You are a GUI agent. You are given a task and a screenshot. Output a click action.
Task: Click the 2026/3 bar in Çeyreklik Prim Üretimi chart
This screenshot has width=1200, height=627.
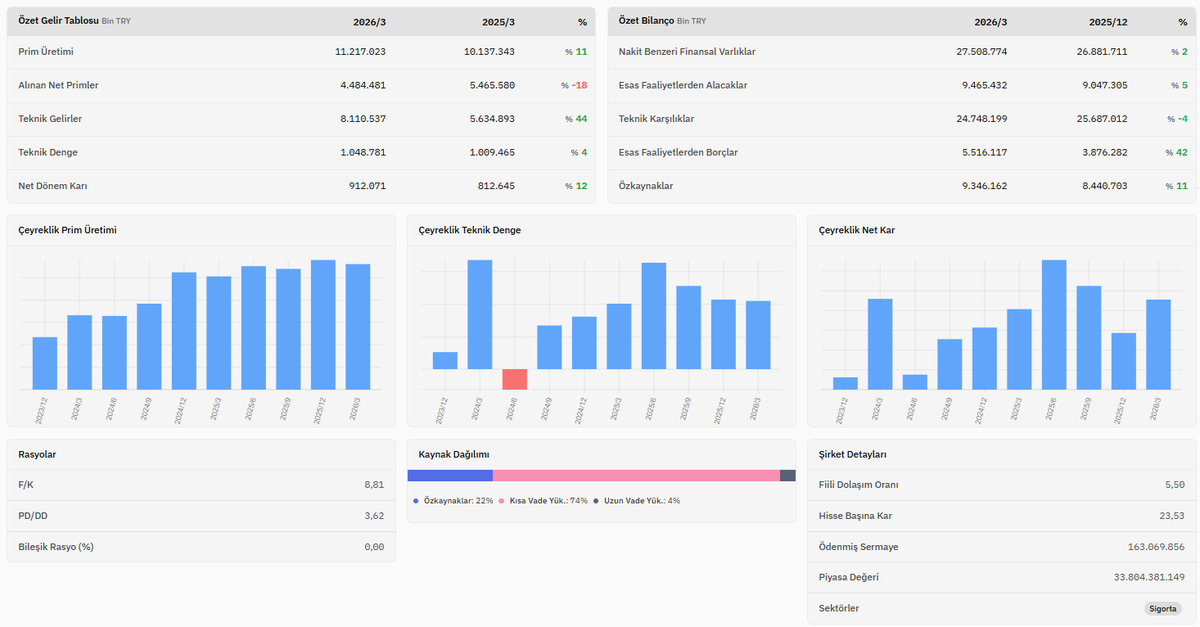click(358, 326)
